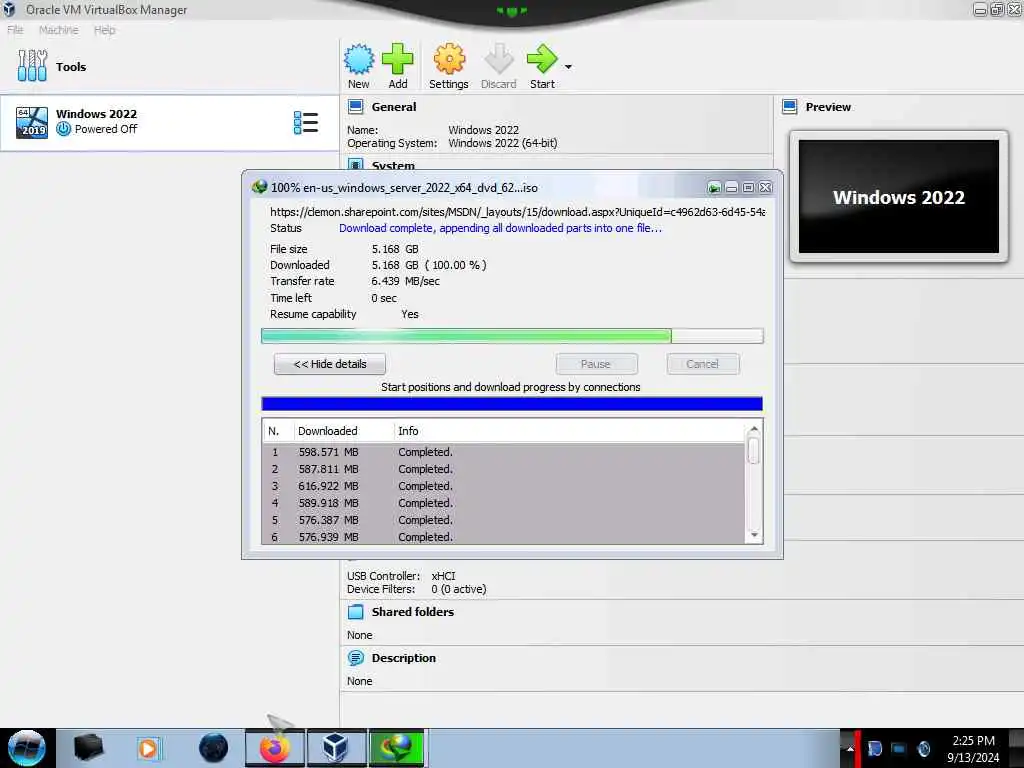Select the Windows 2022 VM entry
This screenshot has height=768, width=1024.
(x=169, y=123)
